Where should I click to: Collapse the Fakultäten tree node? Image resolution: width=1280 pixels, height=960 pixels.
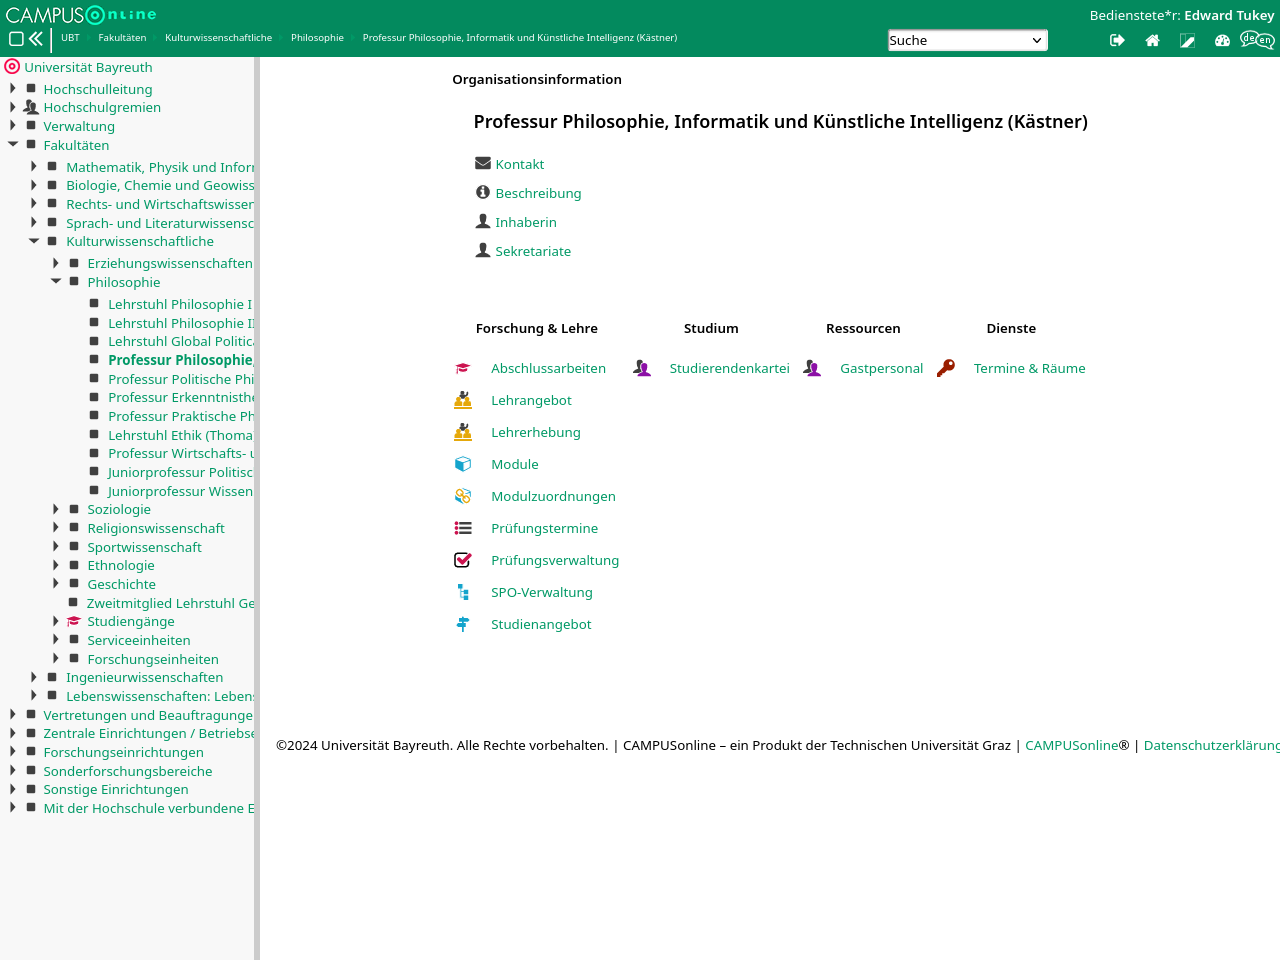13,144
